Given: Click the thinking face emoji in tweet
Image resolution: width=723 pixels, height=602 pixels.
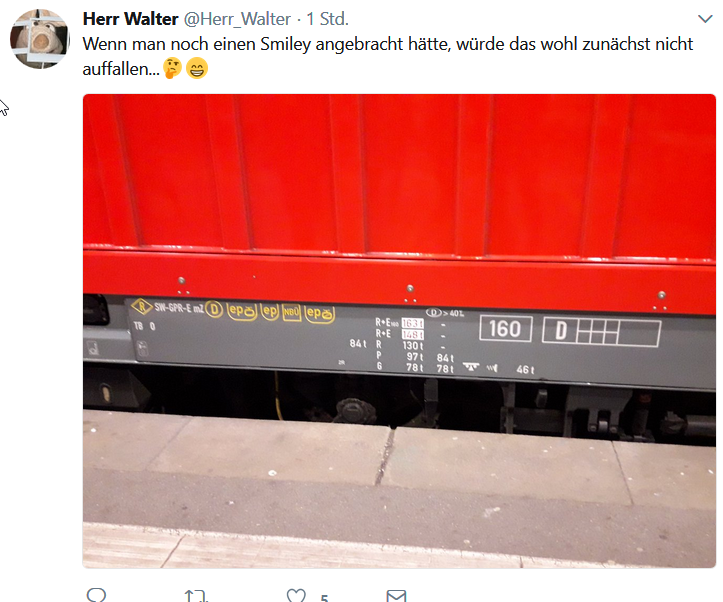Looking at the screenshot, I should click(x=172, y=68).
